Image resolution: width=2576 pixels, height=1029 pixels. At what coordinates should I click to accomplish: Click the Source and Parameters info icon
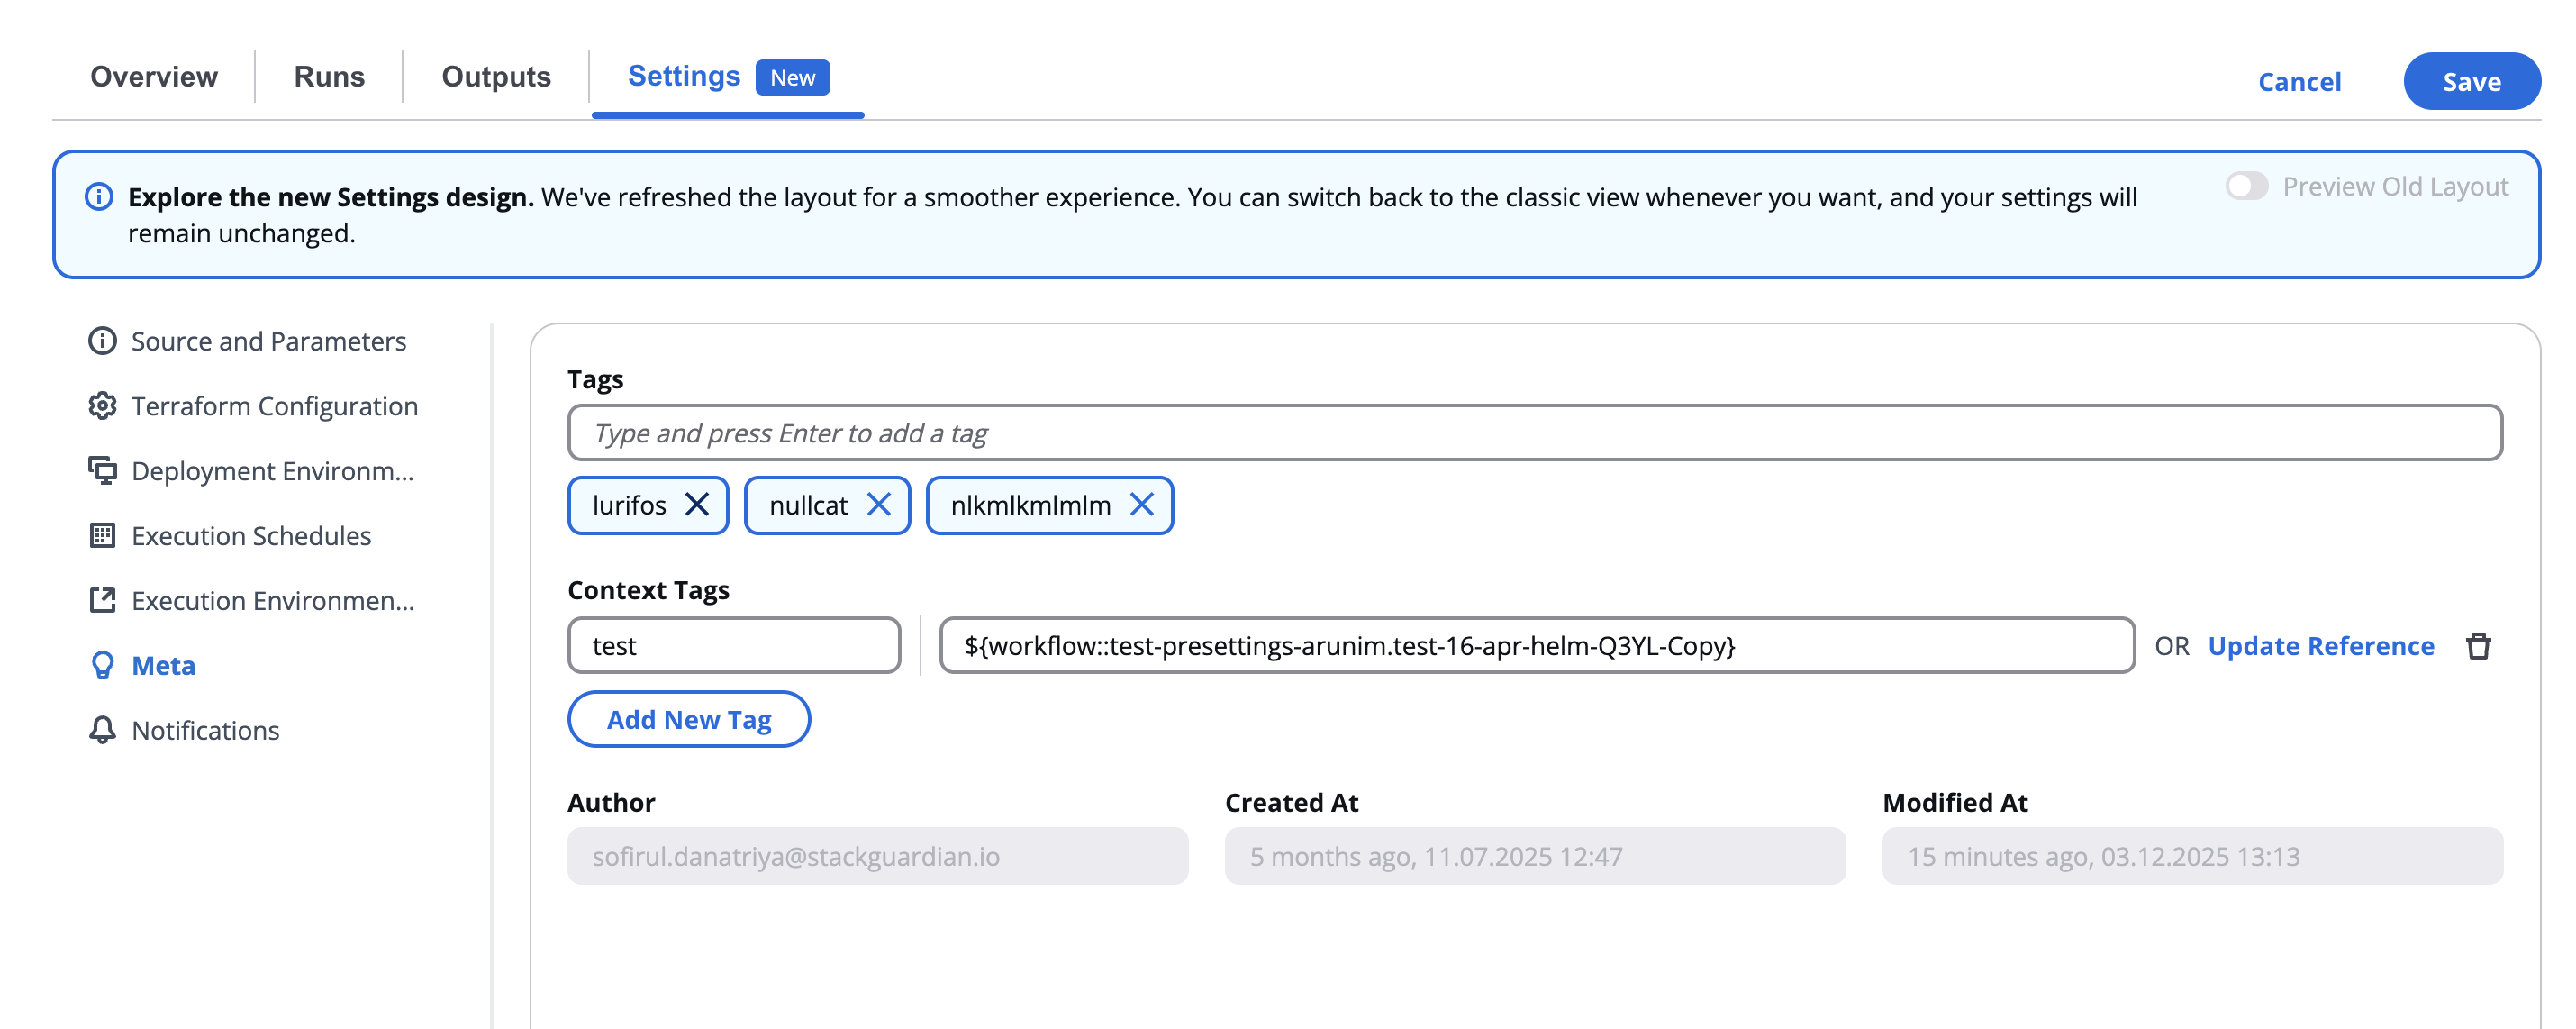coord(102,341)
